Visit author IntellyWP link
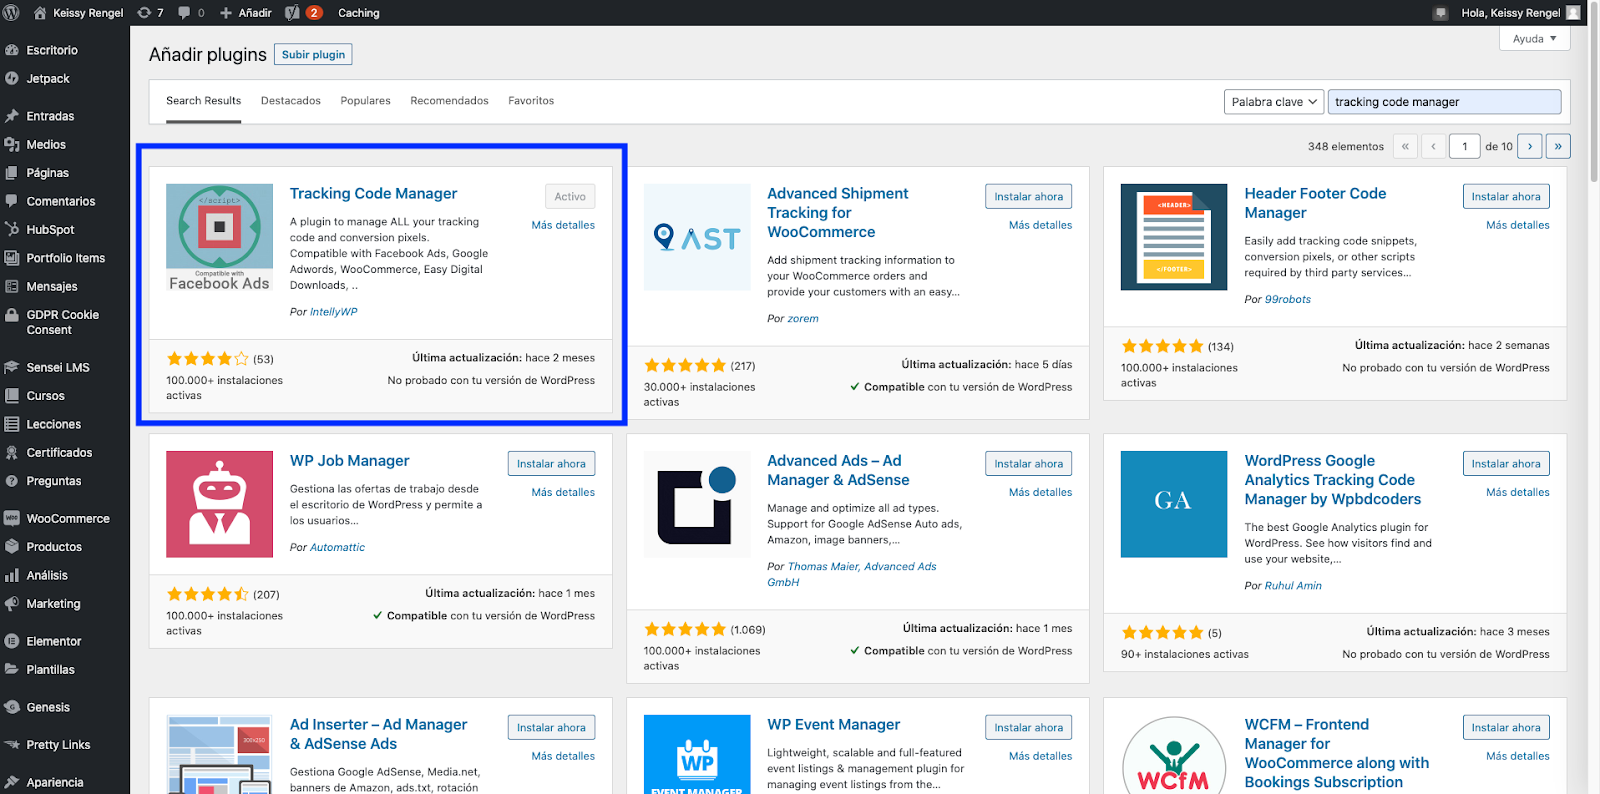The width and height of the screenshot is (1600, 794). tap(333, 312)
